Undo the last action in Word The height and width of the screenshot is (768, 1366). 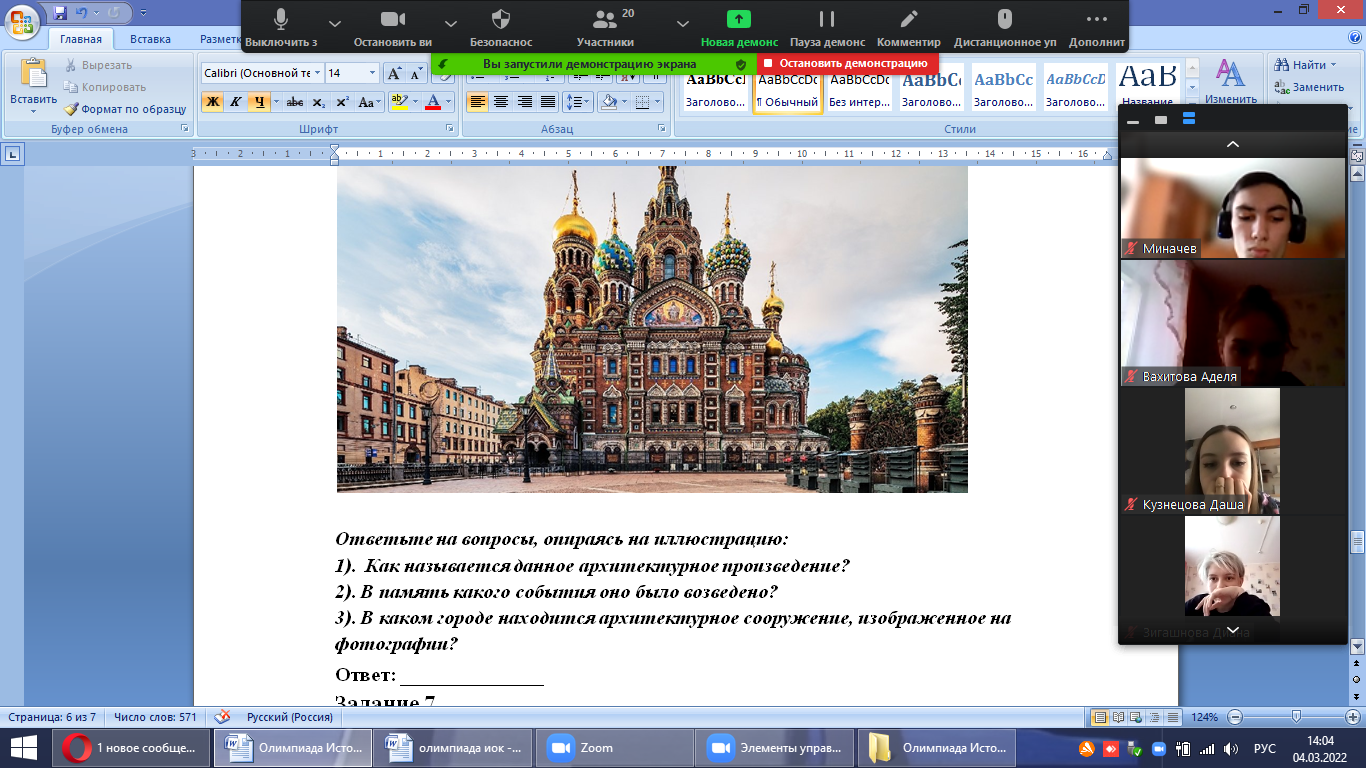click(82, 13)
